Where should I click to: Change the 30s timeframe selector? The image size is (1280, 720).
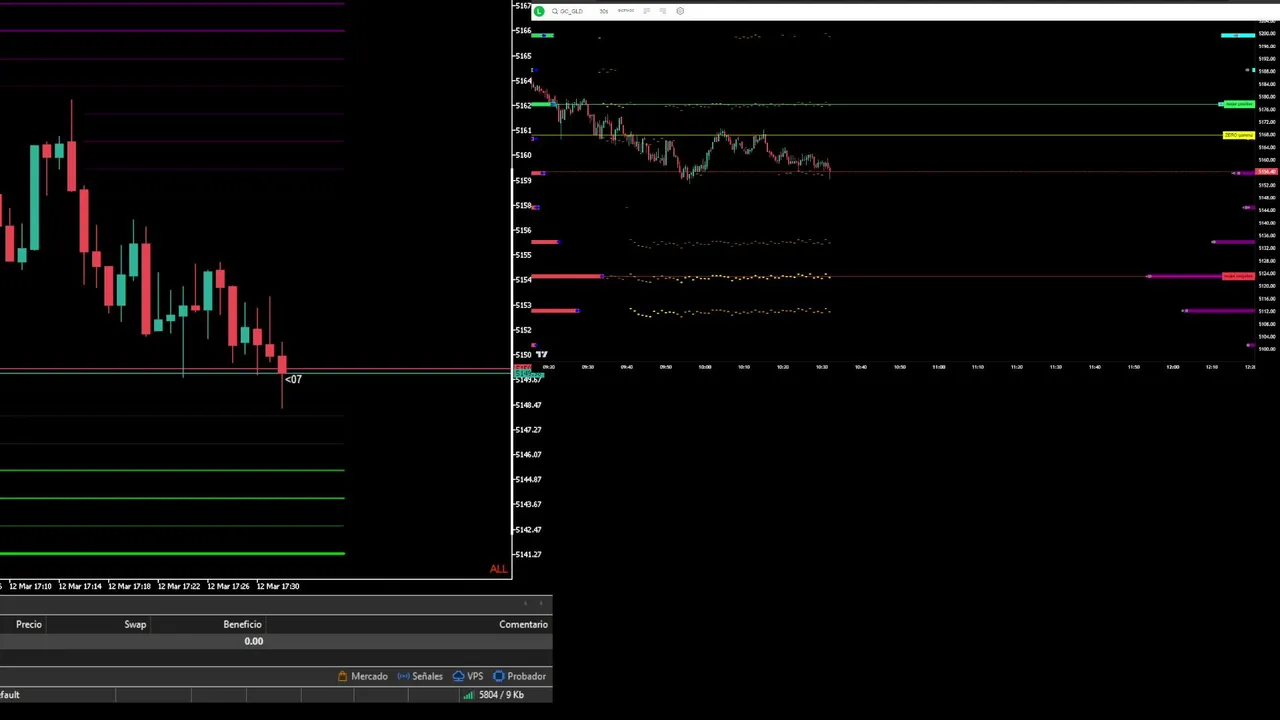(x=603, y=11)
